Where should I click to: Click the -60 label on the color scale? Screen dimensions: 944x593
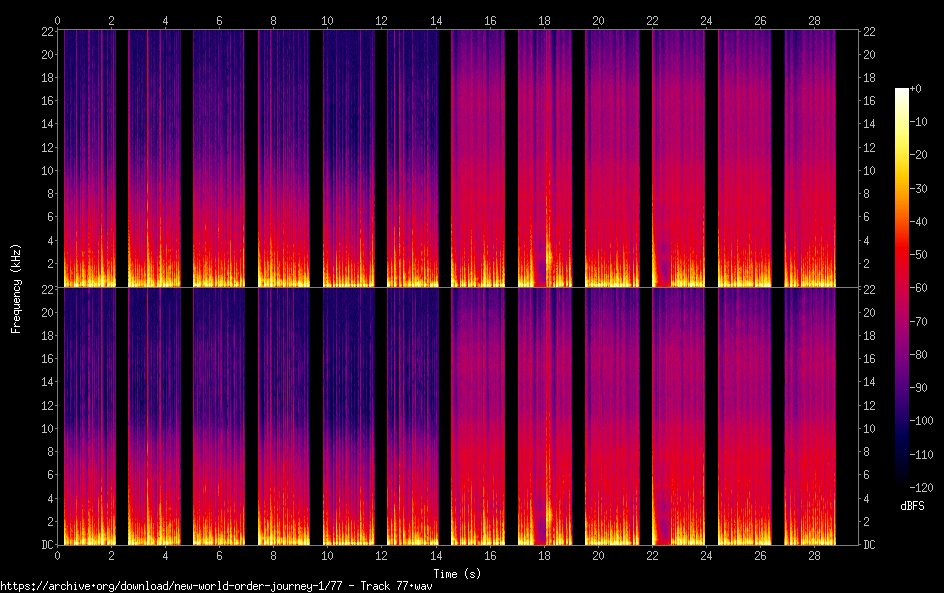[x=923, y=289]
